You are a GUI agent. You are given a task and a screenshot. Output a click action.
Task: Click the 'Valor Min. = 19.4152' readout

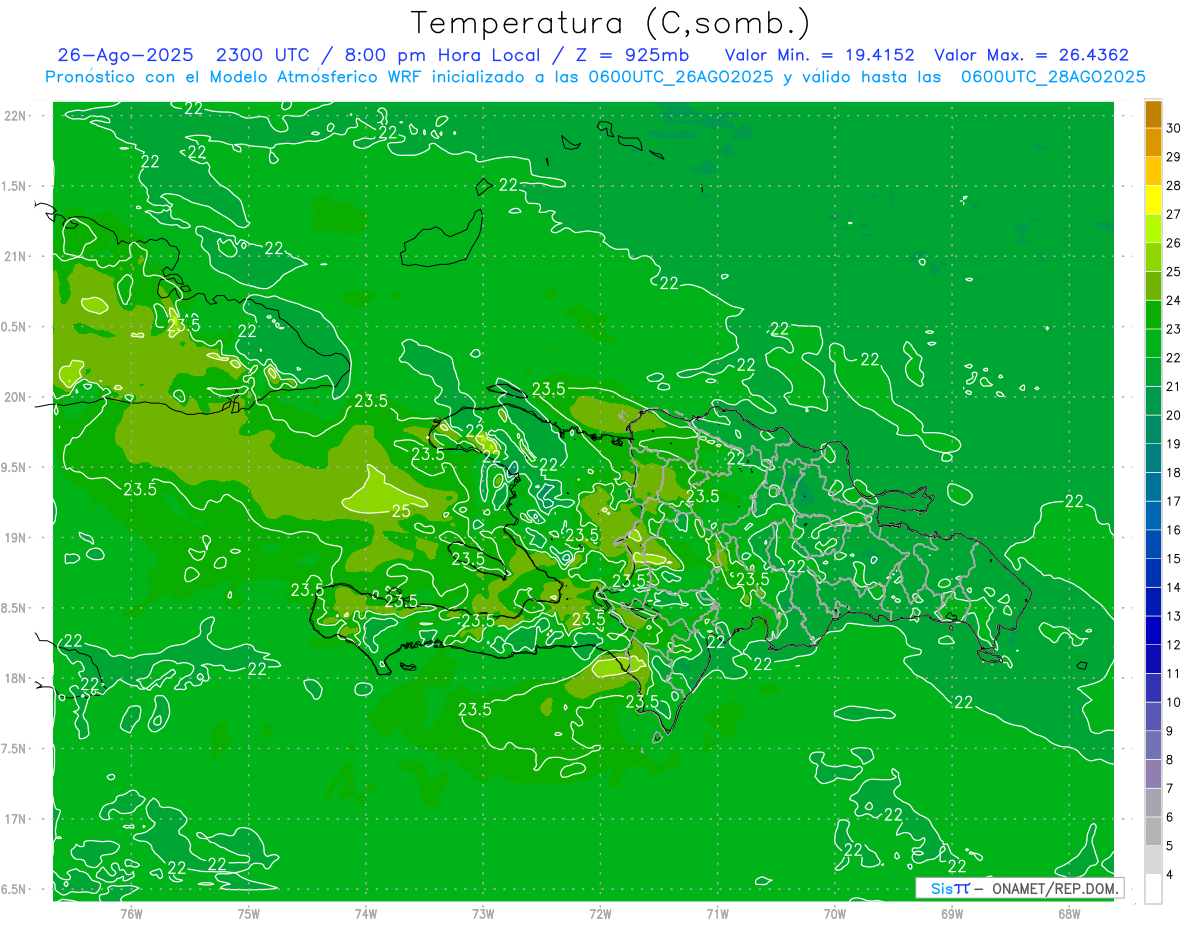coord(819,55)
